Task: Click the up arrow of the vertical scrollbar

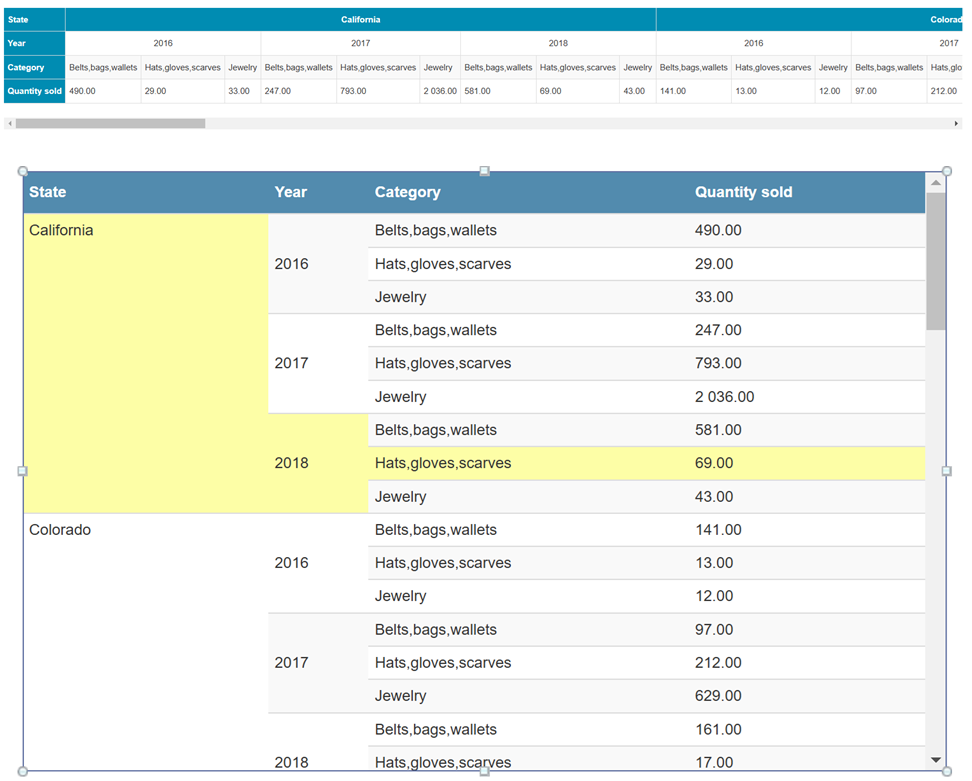Action: tap(936, 183)
